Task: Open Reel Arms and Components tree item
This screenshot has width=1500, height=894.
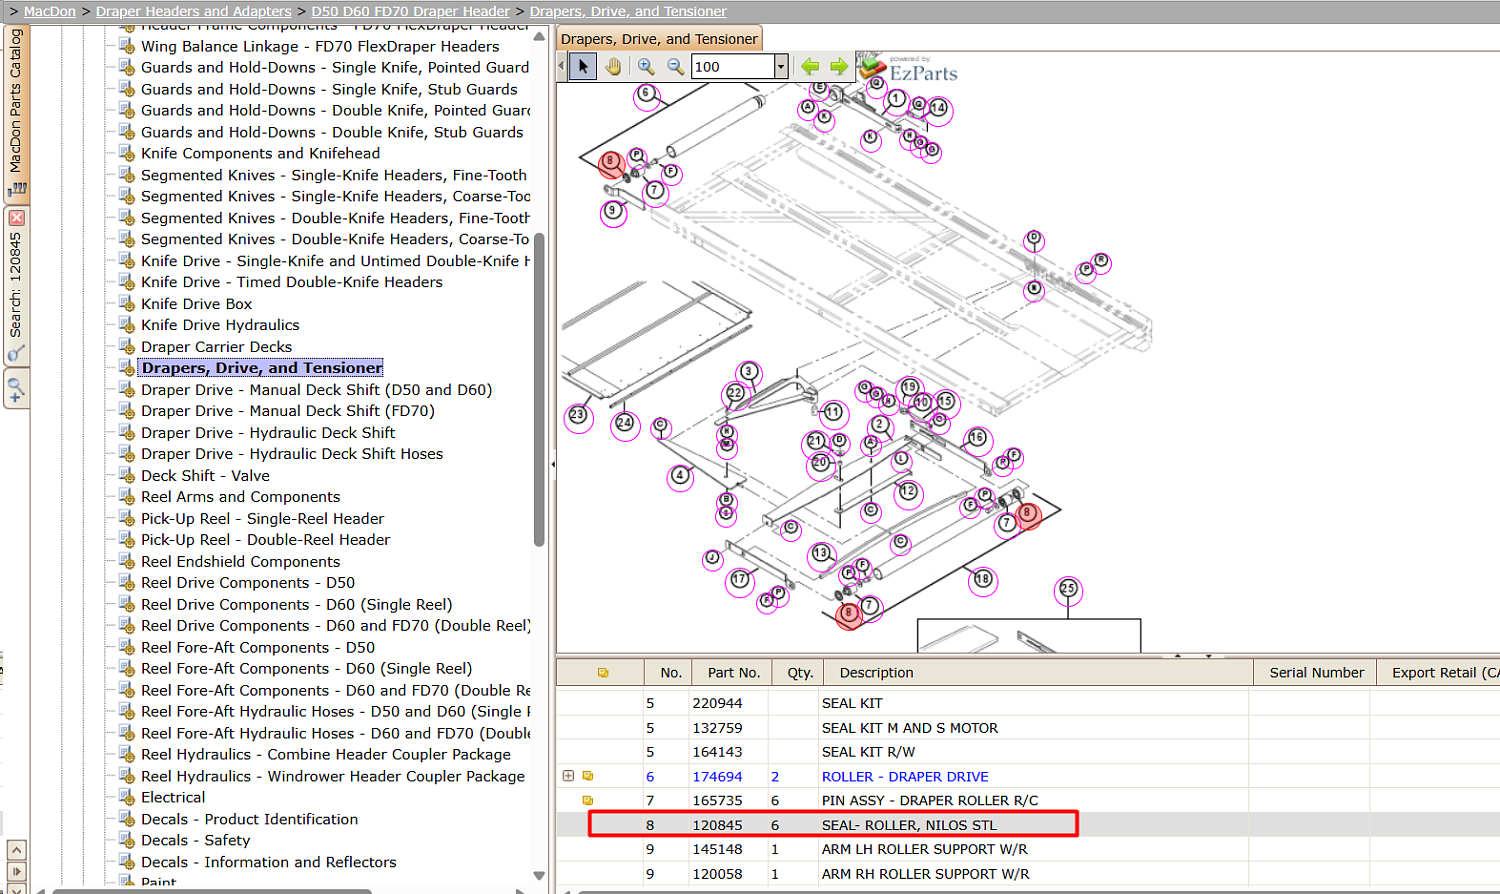Action: pos(240,497)
